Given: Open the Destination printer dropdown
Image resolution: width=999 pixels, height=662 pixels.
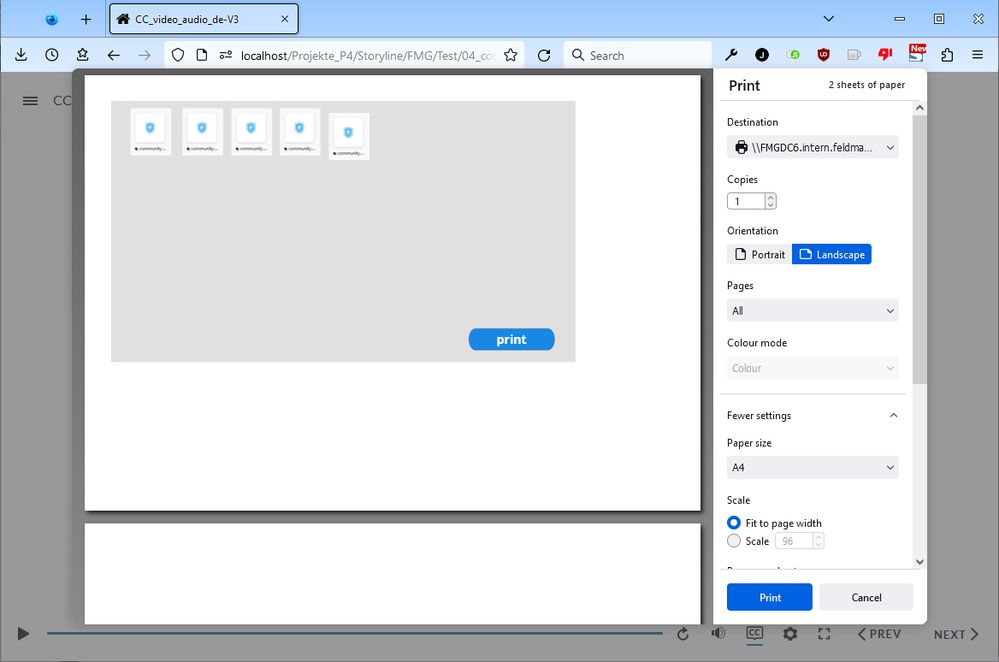Looking at the screenshot, I should [812, 147].
